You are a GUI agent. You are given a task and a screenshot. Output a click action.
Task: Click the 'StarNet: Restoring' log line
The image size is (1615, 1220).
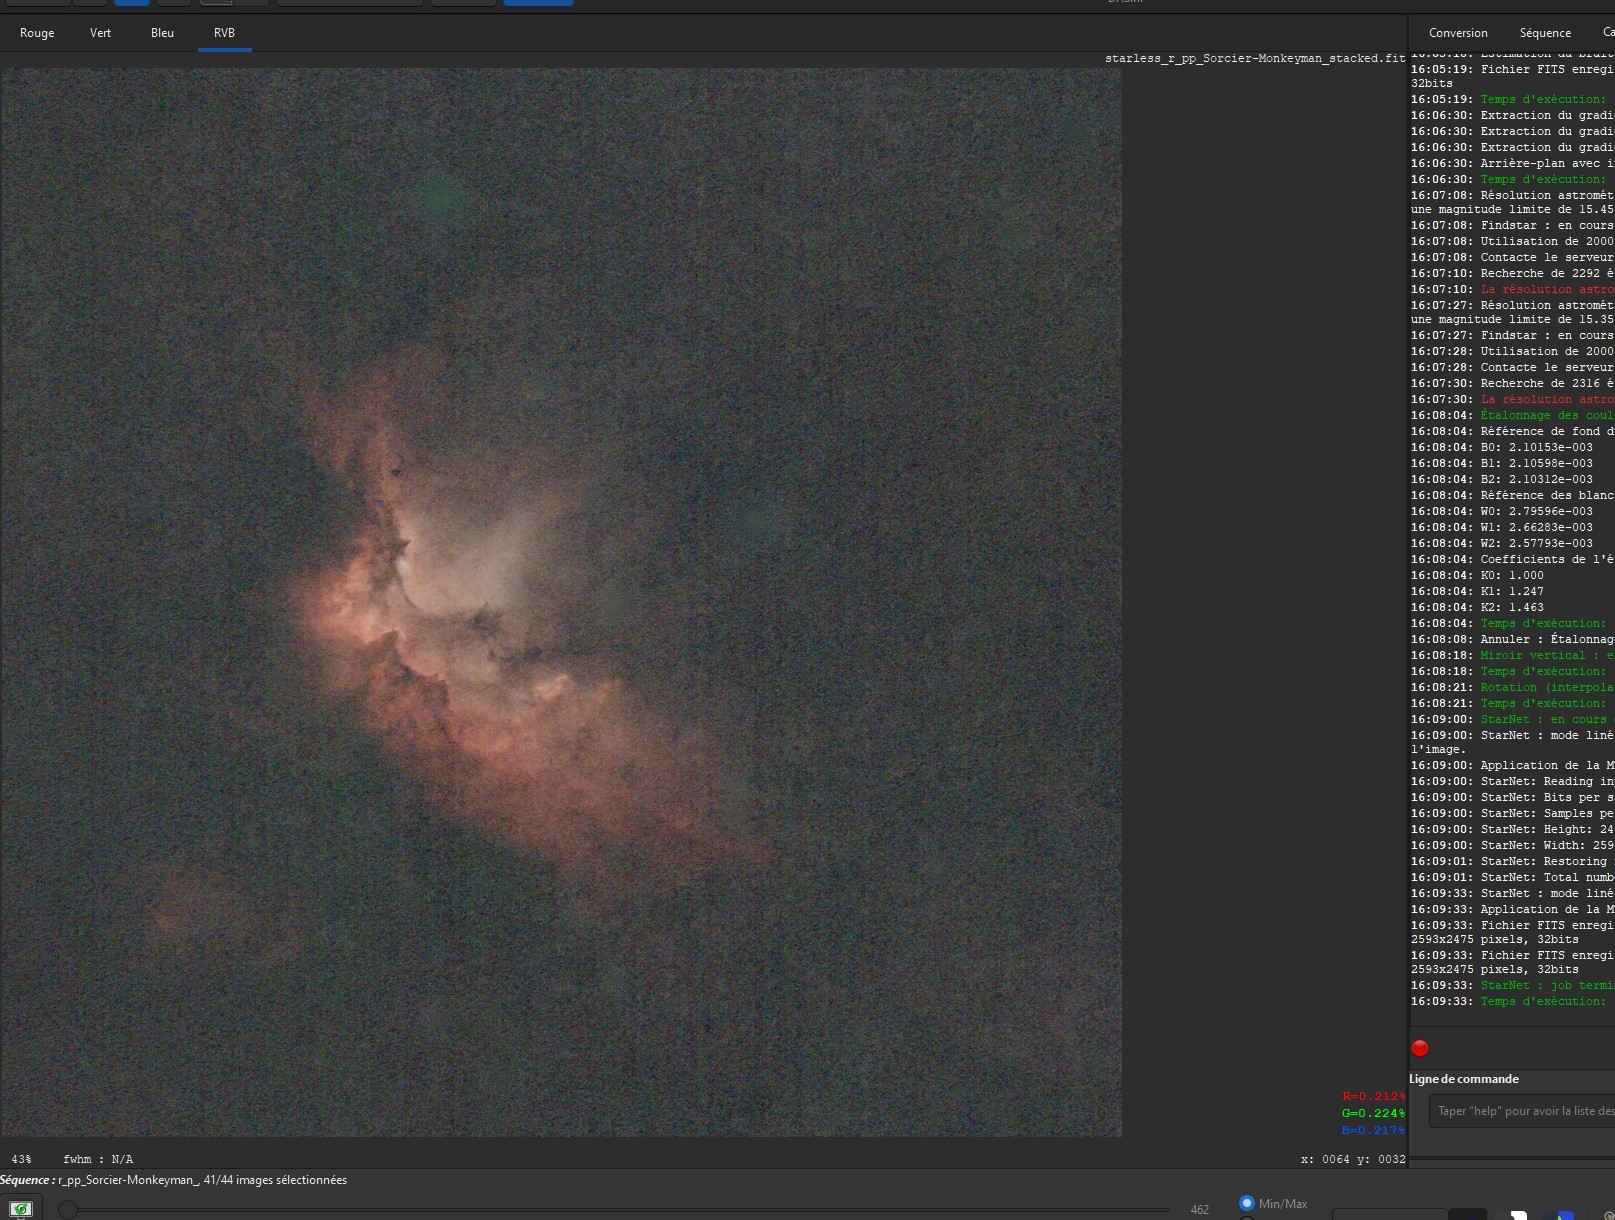point(1512,861)
